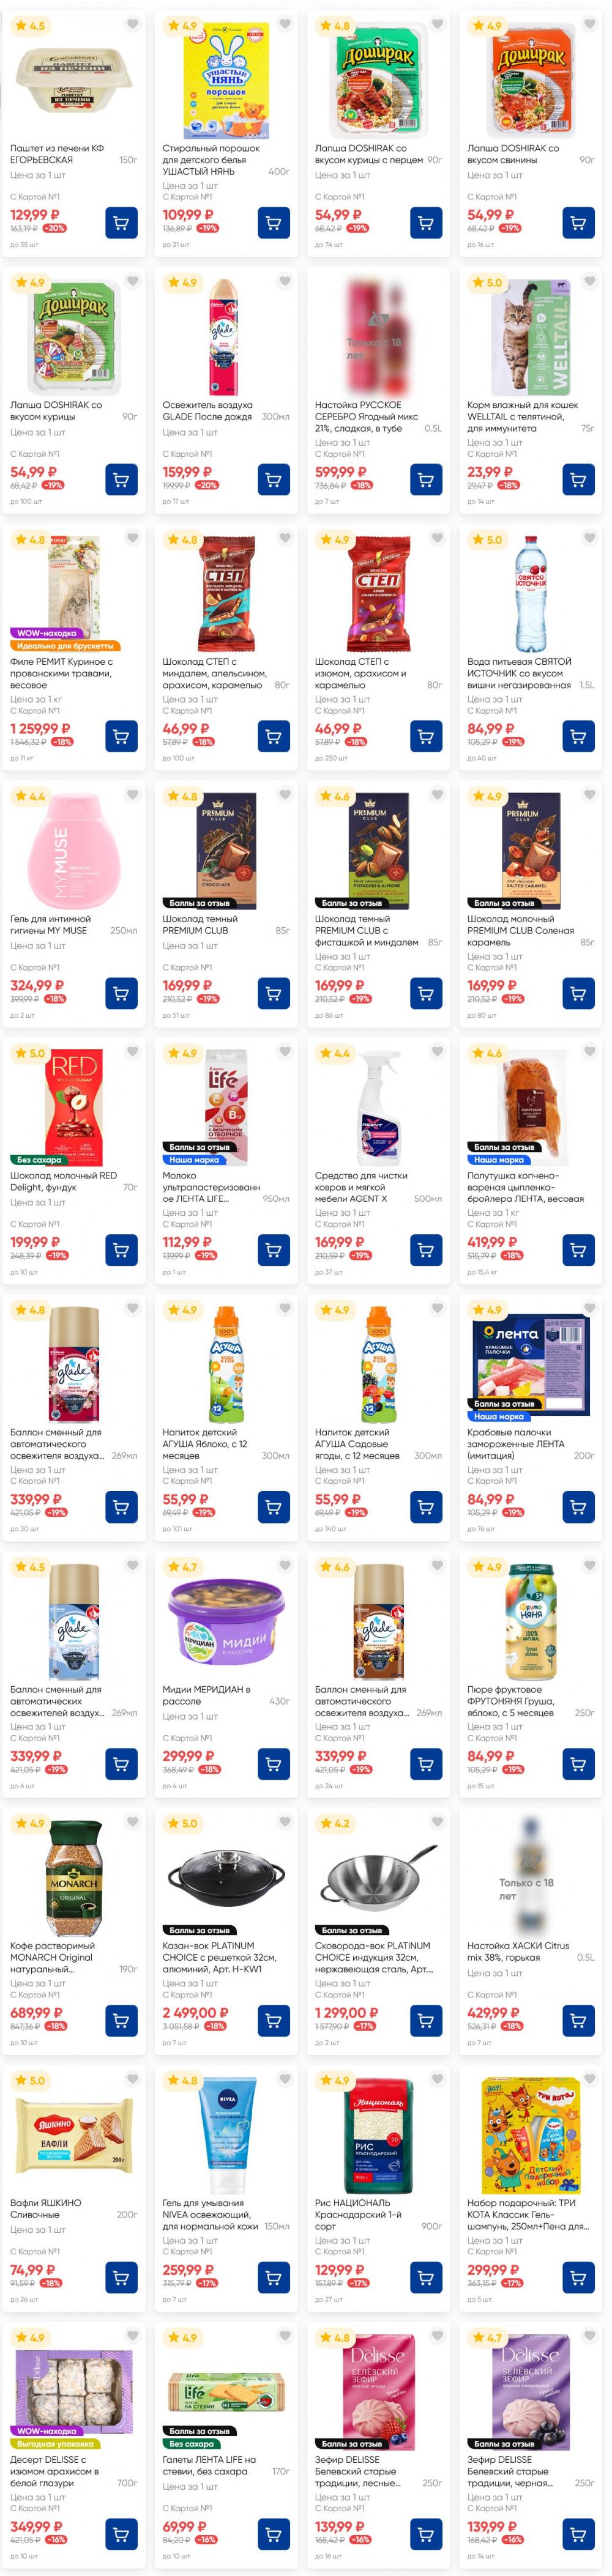Image resolution: width=612 pixels, height=2576 pixels.
Task: Mark Шоколад RED Delight as favorite
Action: [133, 1052]
